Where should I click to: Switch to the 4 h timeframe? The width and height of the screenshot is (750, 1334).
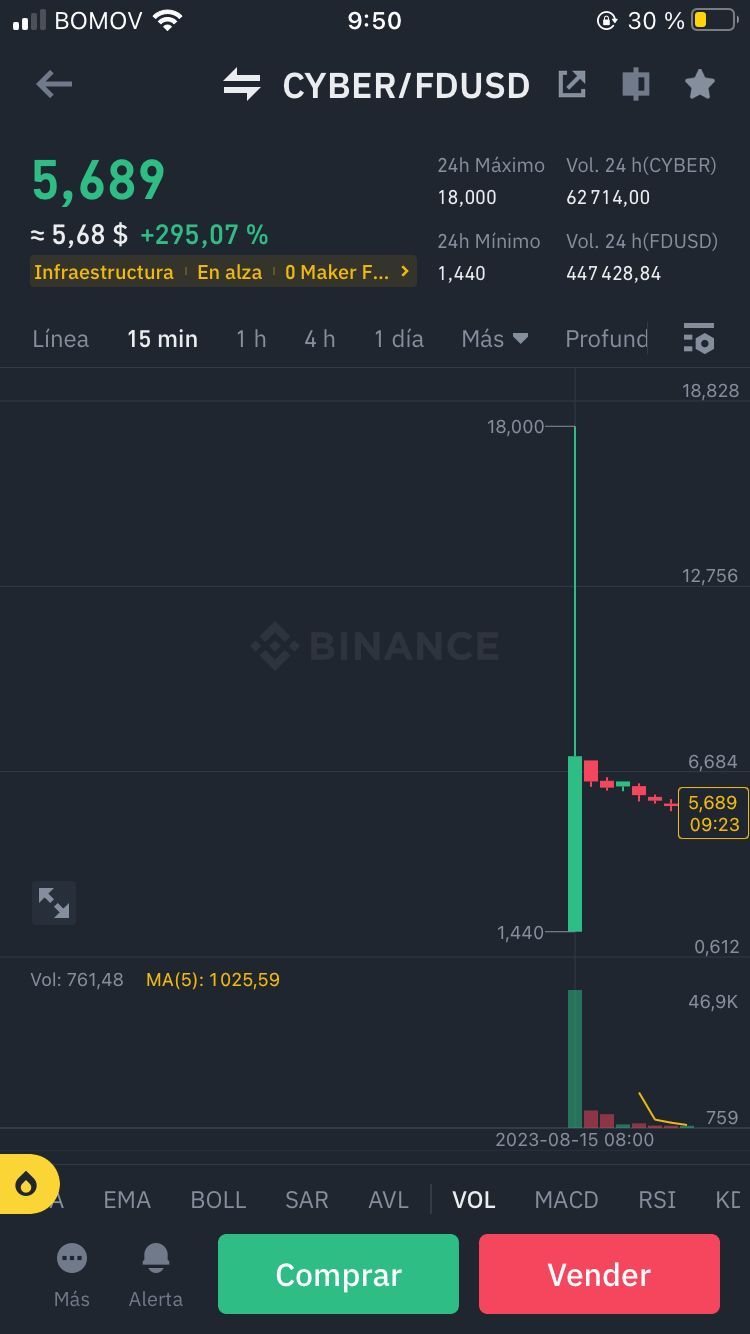320,339
